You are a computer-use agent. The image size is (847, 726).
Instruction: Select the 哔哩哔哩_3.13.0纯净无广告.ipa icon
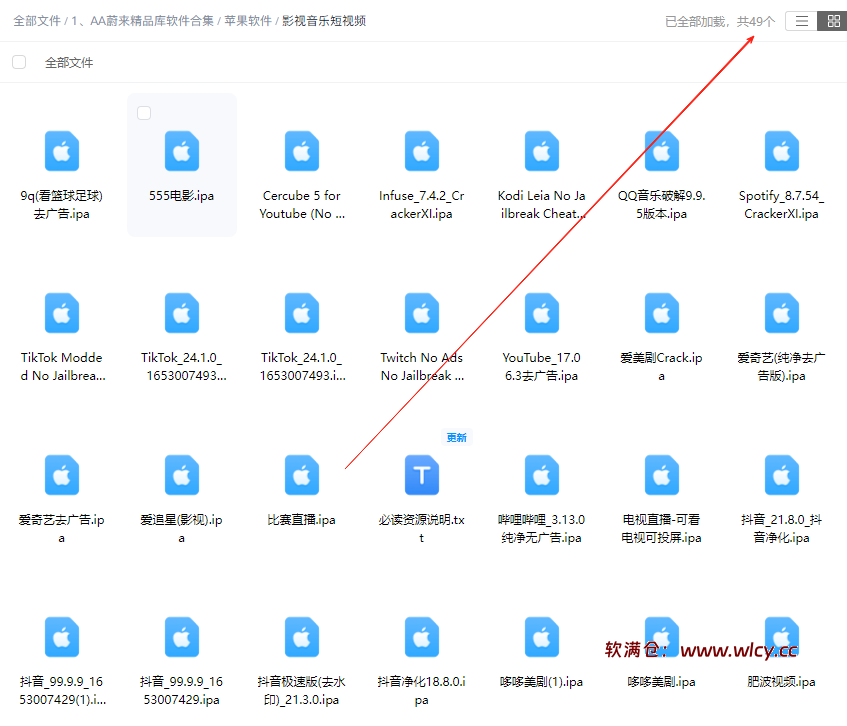pyautogui.click(x=542, y=475)
